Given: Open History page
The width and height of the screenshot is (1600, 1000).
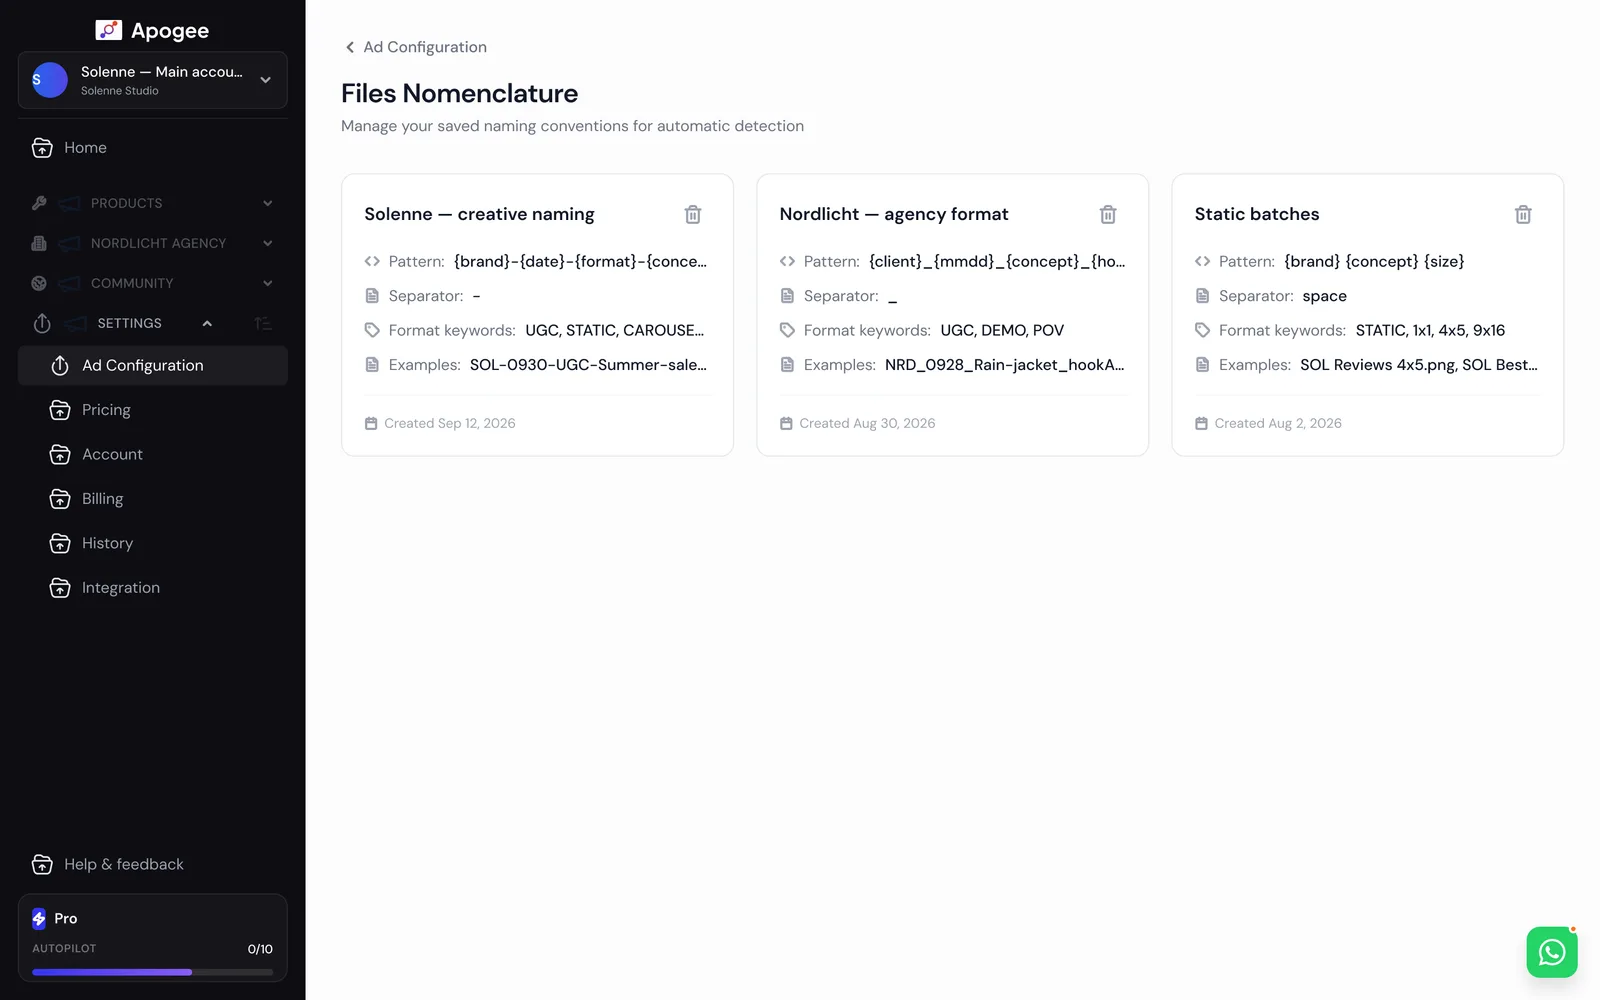Looking at the screenshot, I should [153, 543].
